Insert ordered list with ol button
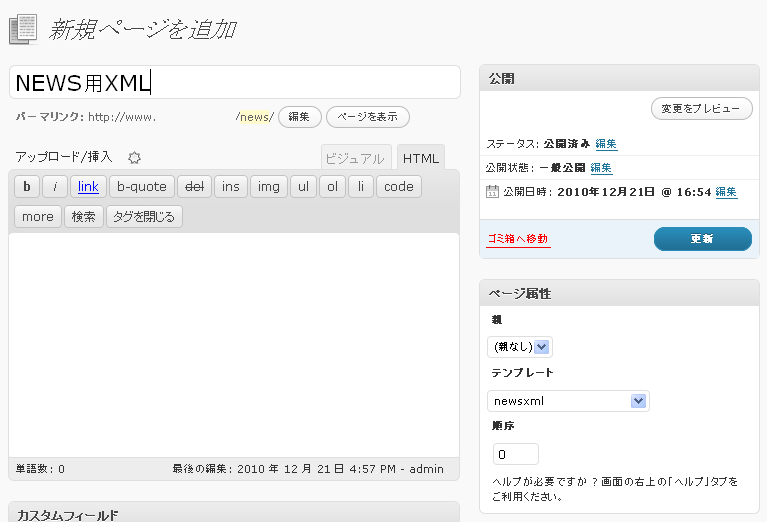 pos(332,186)
